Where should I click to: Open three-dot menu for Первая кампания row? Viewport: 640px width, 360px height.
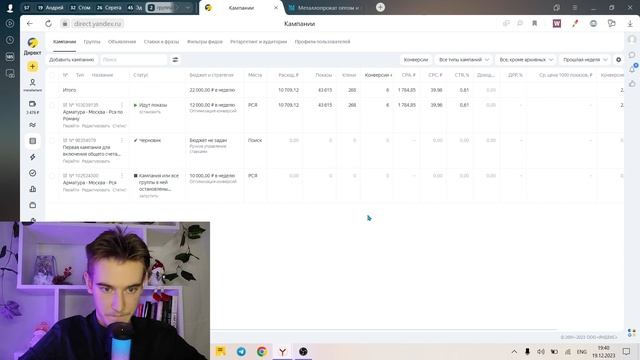pos(122,140)
